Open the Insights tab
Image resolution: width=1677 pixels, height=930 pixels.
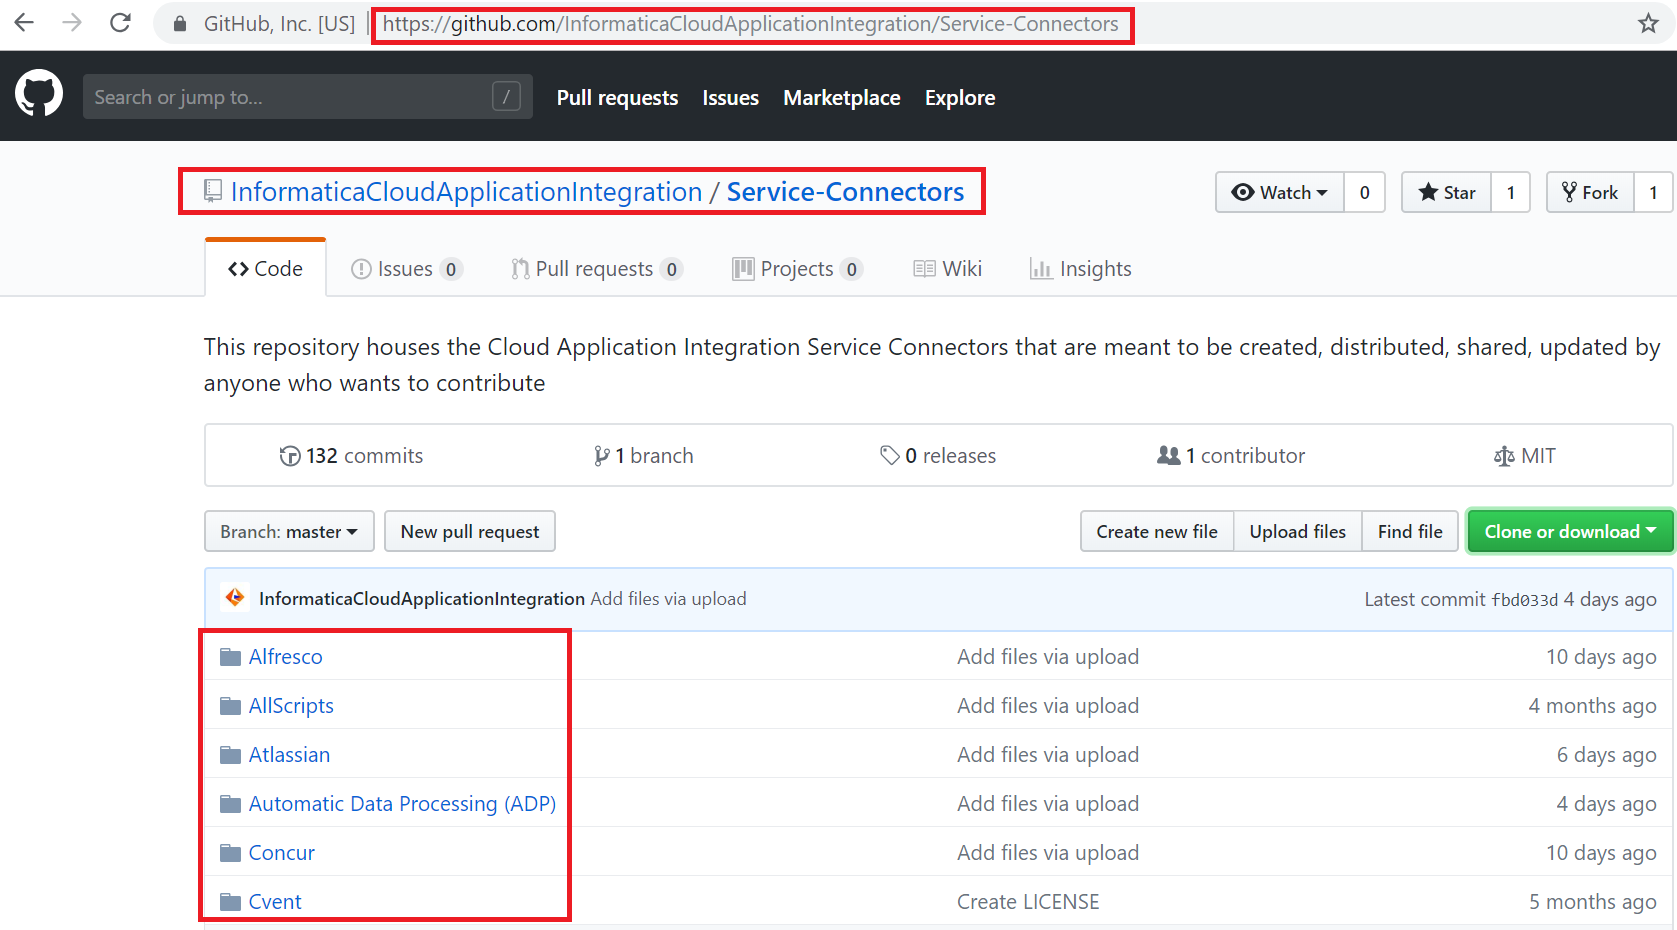tap(1081, 269)
